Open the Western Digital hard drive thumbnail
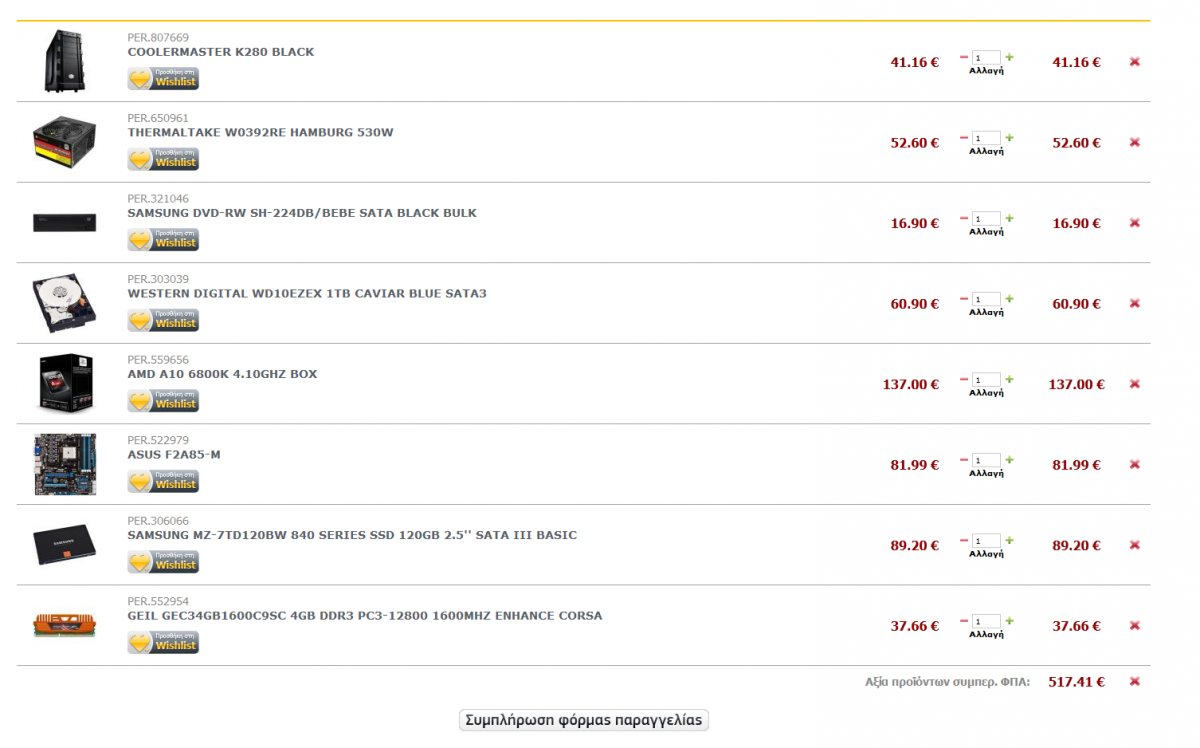This screenshot has width=1200, height=748. tap(65, 303)
